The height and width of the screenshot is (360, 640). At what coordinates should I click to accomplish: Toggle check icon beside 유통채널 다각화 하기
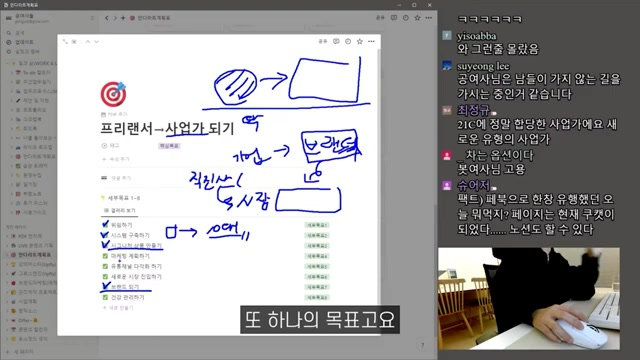(x=105, y=266)
